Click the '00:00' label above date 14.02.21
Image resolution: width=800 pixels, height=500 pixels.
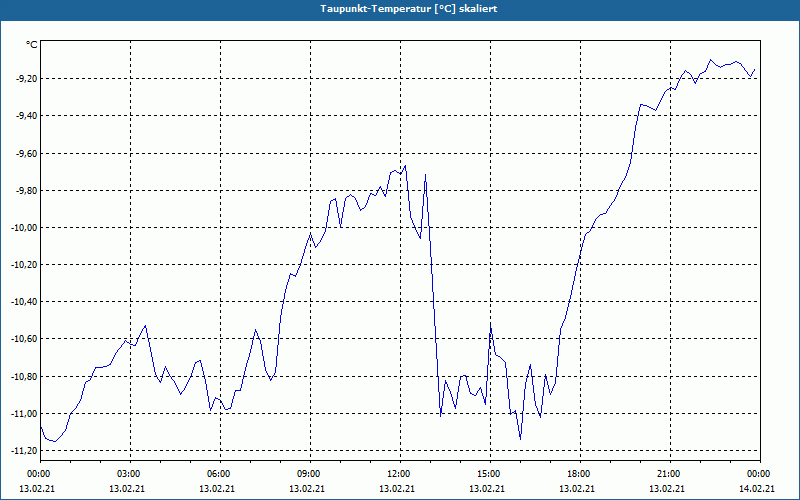click(760, 474)
